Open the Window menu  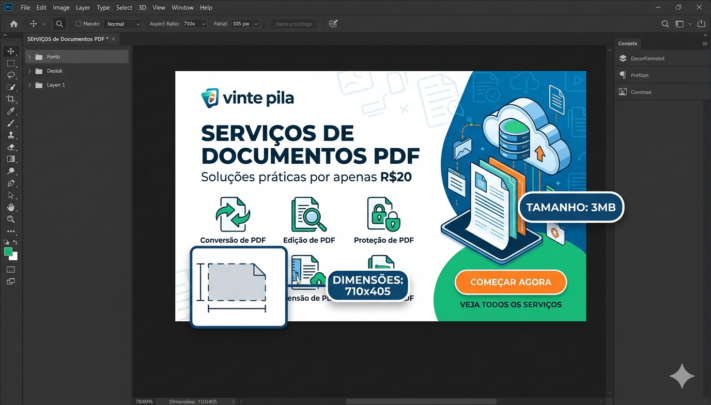pos(182,7)
